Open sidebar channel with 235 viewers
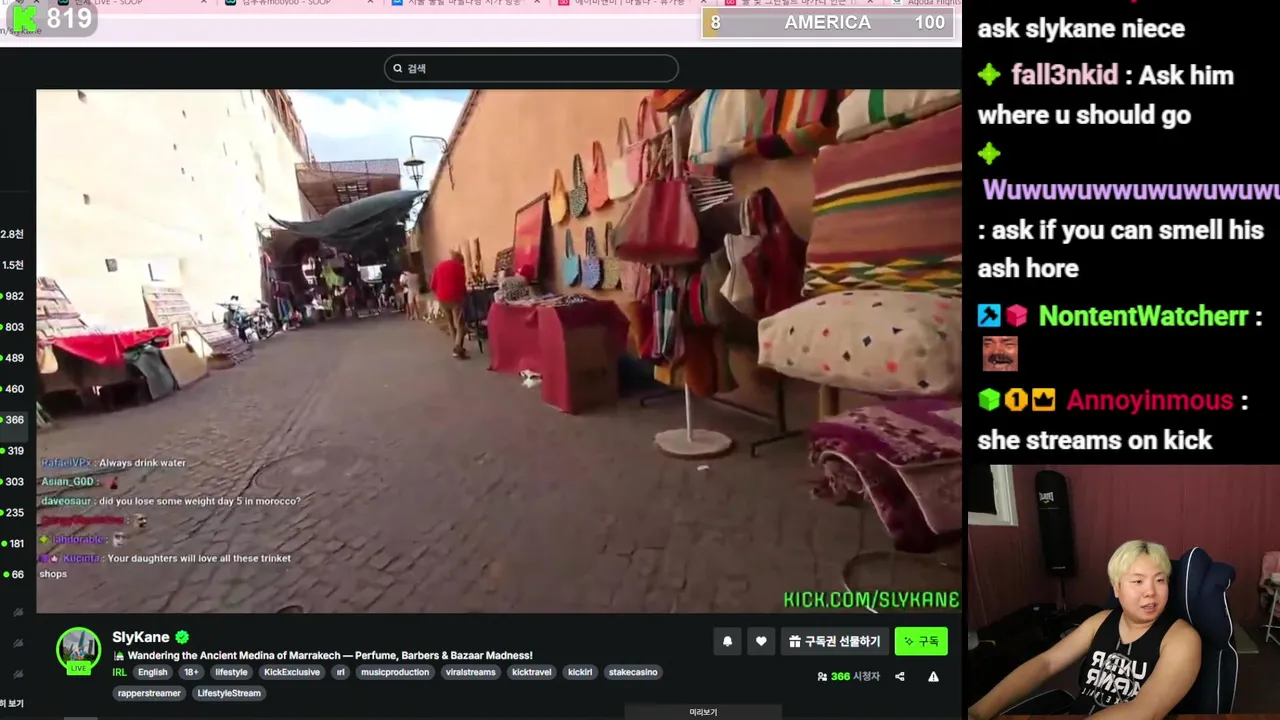The image size is (1280, 720). coord(14,513)
